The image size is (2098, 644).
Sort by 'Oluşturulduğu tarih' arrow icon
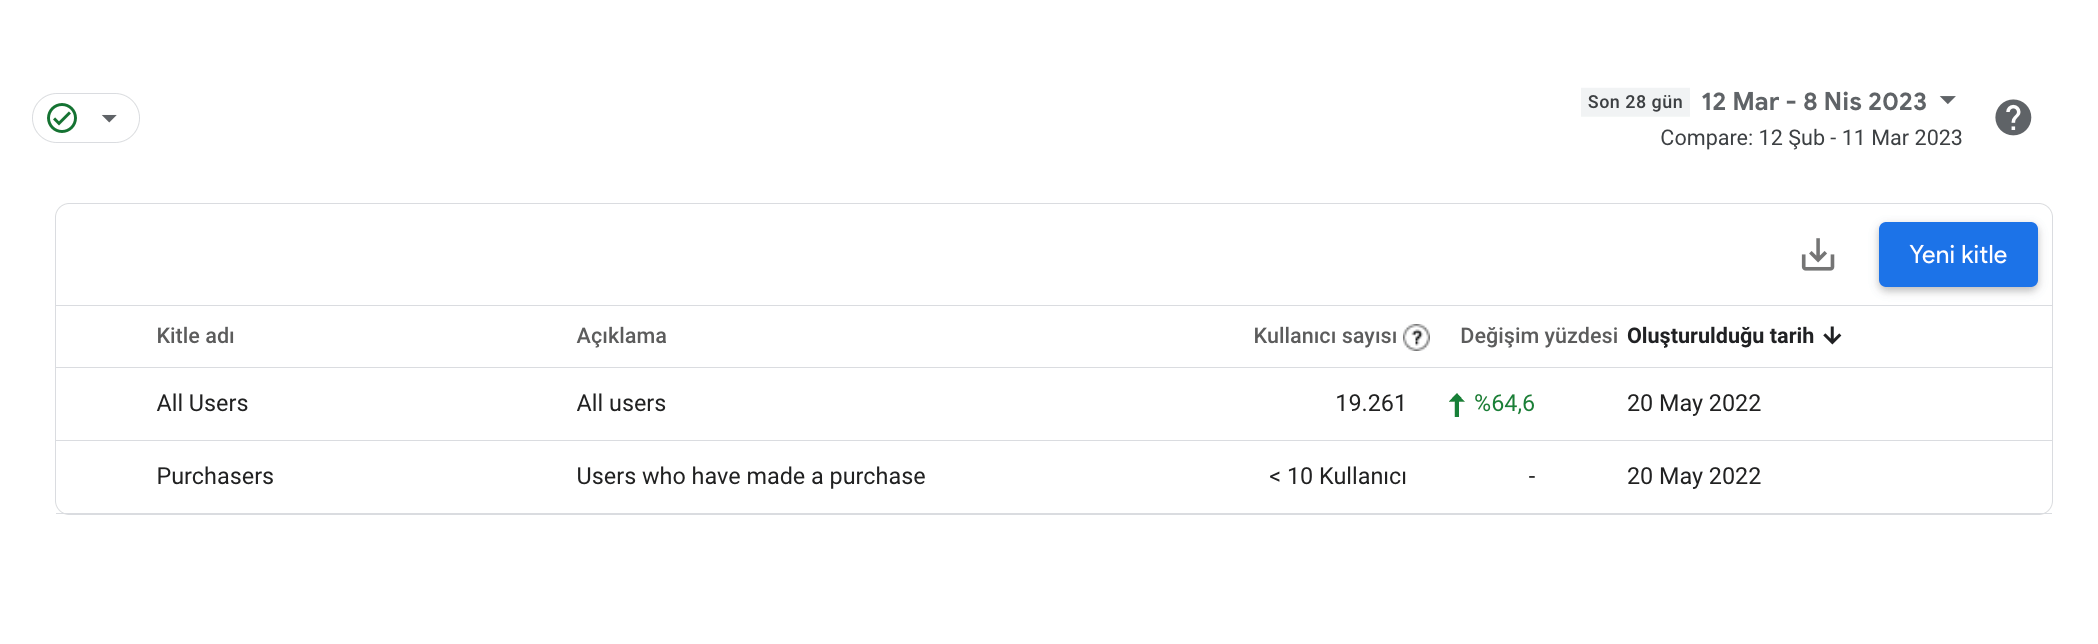click(1833, 336)
